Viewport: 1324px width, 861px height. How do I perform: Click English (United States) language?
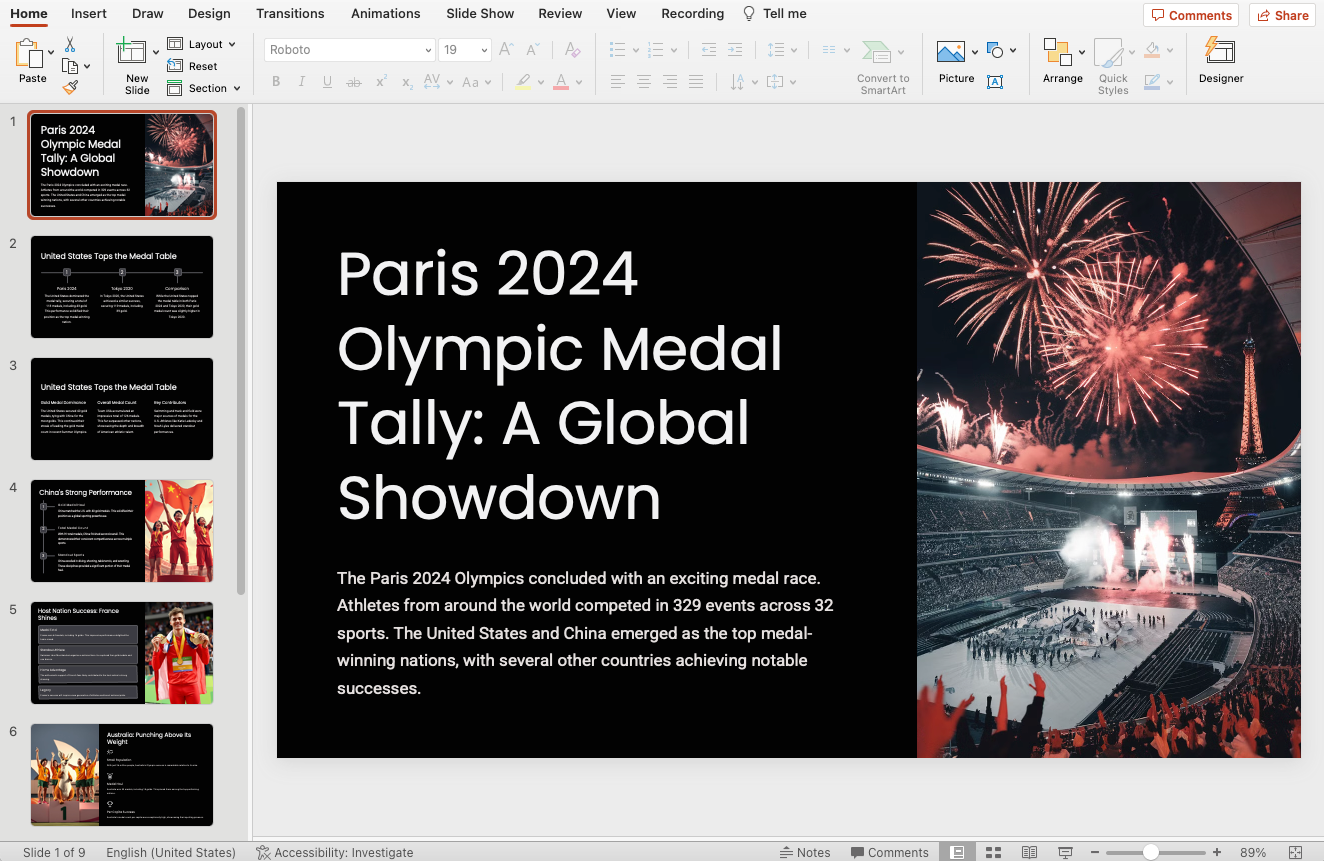pyautogui.click(x=171, y=852)
